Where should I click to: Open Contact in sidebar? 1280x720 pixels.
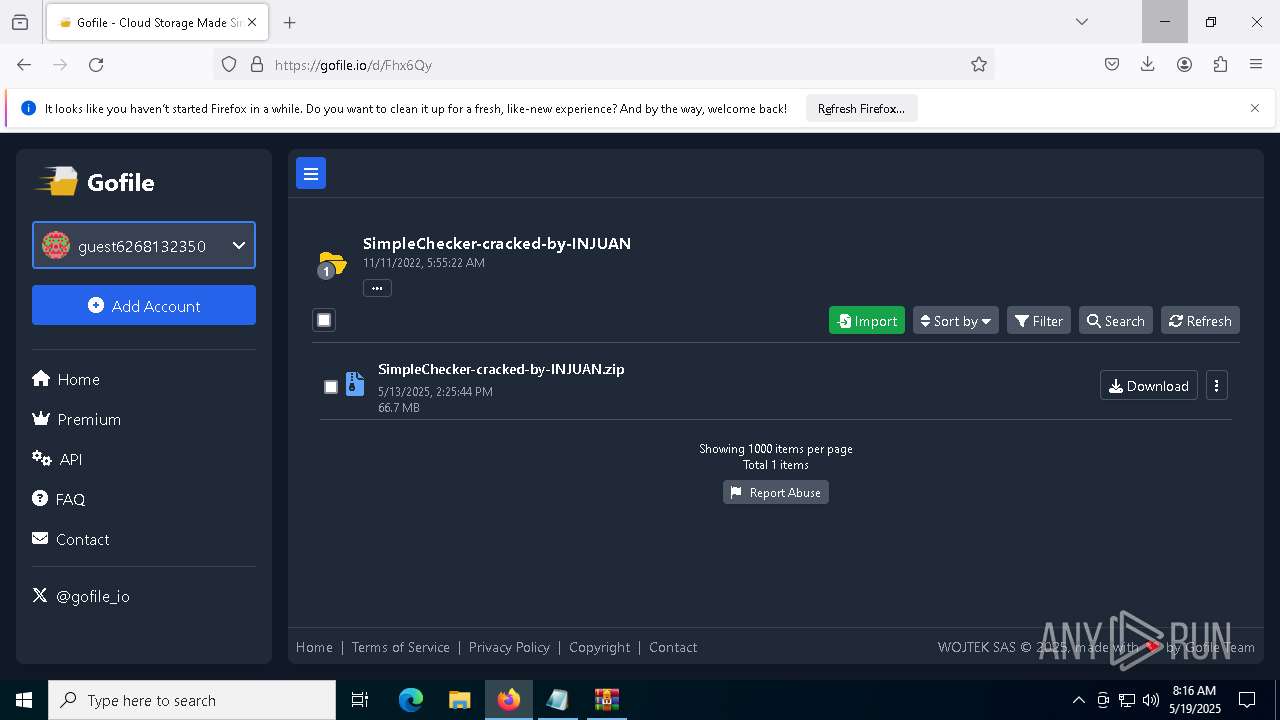(71, 539)
